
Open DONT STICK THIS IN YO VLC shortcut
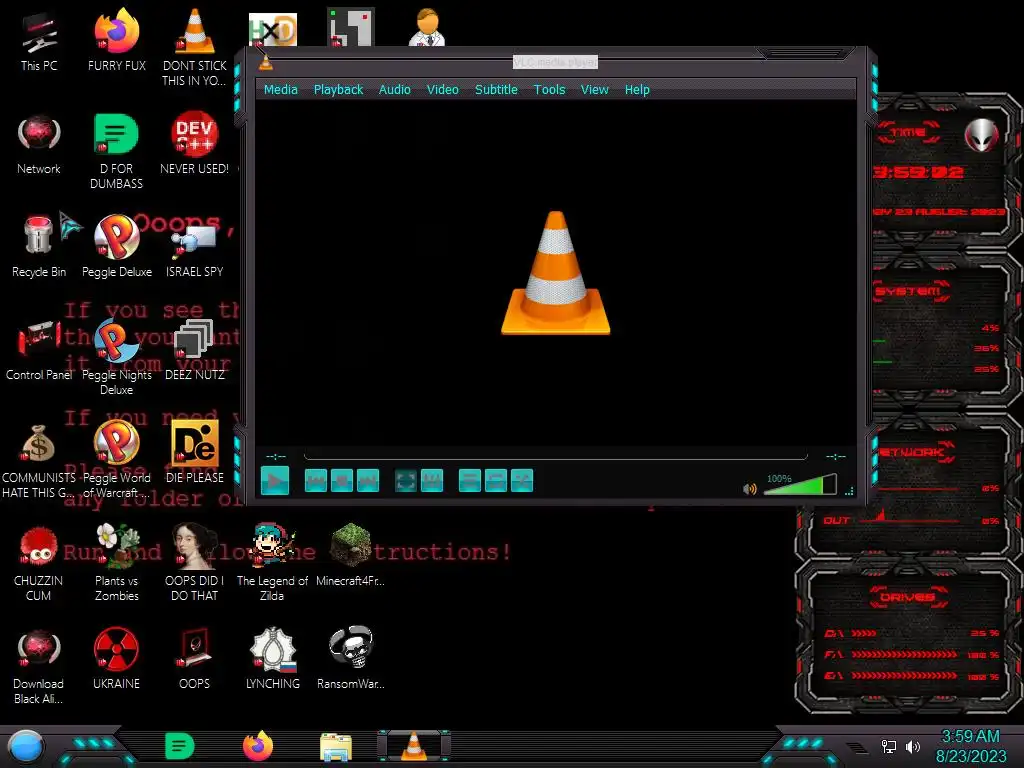(195, 47)
